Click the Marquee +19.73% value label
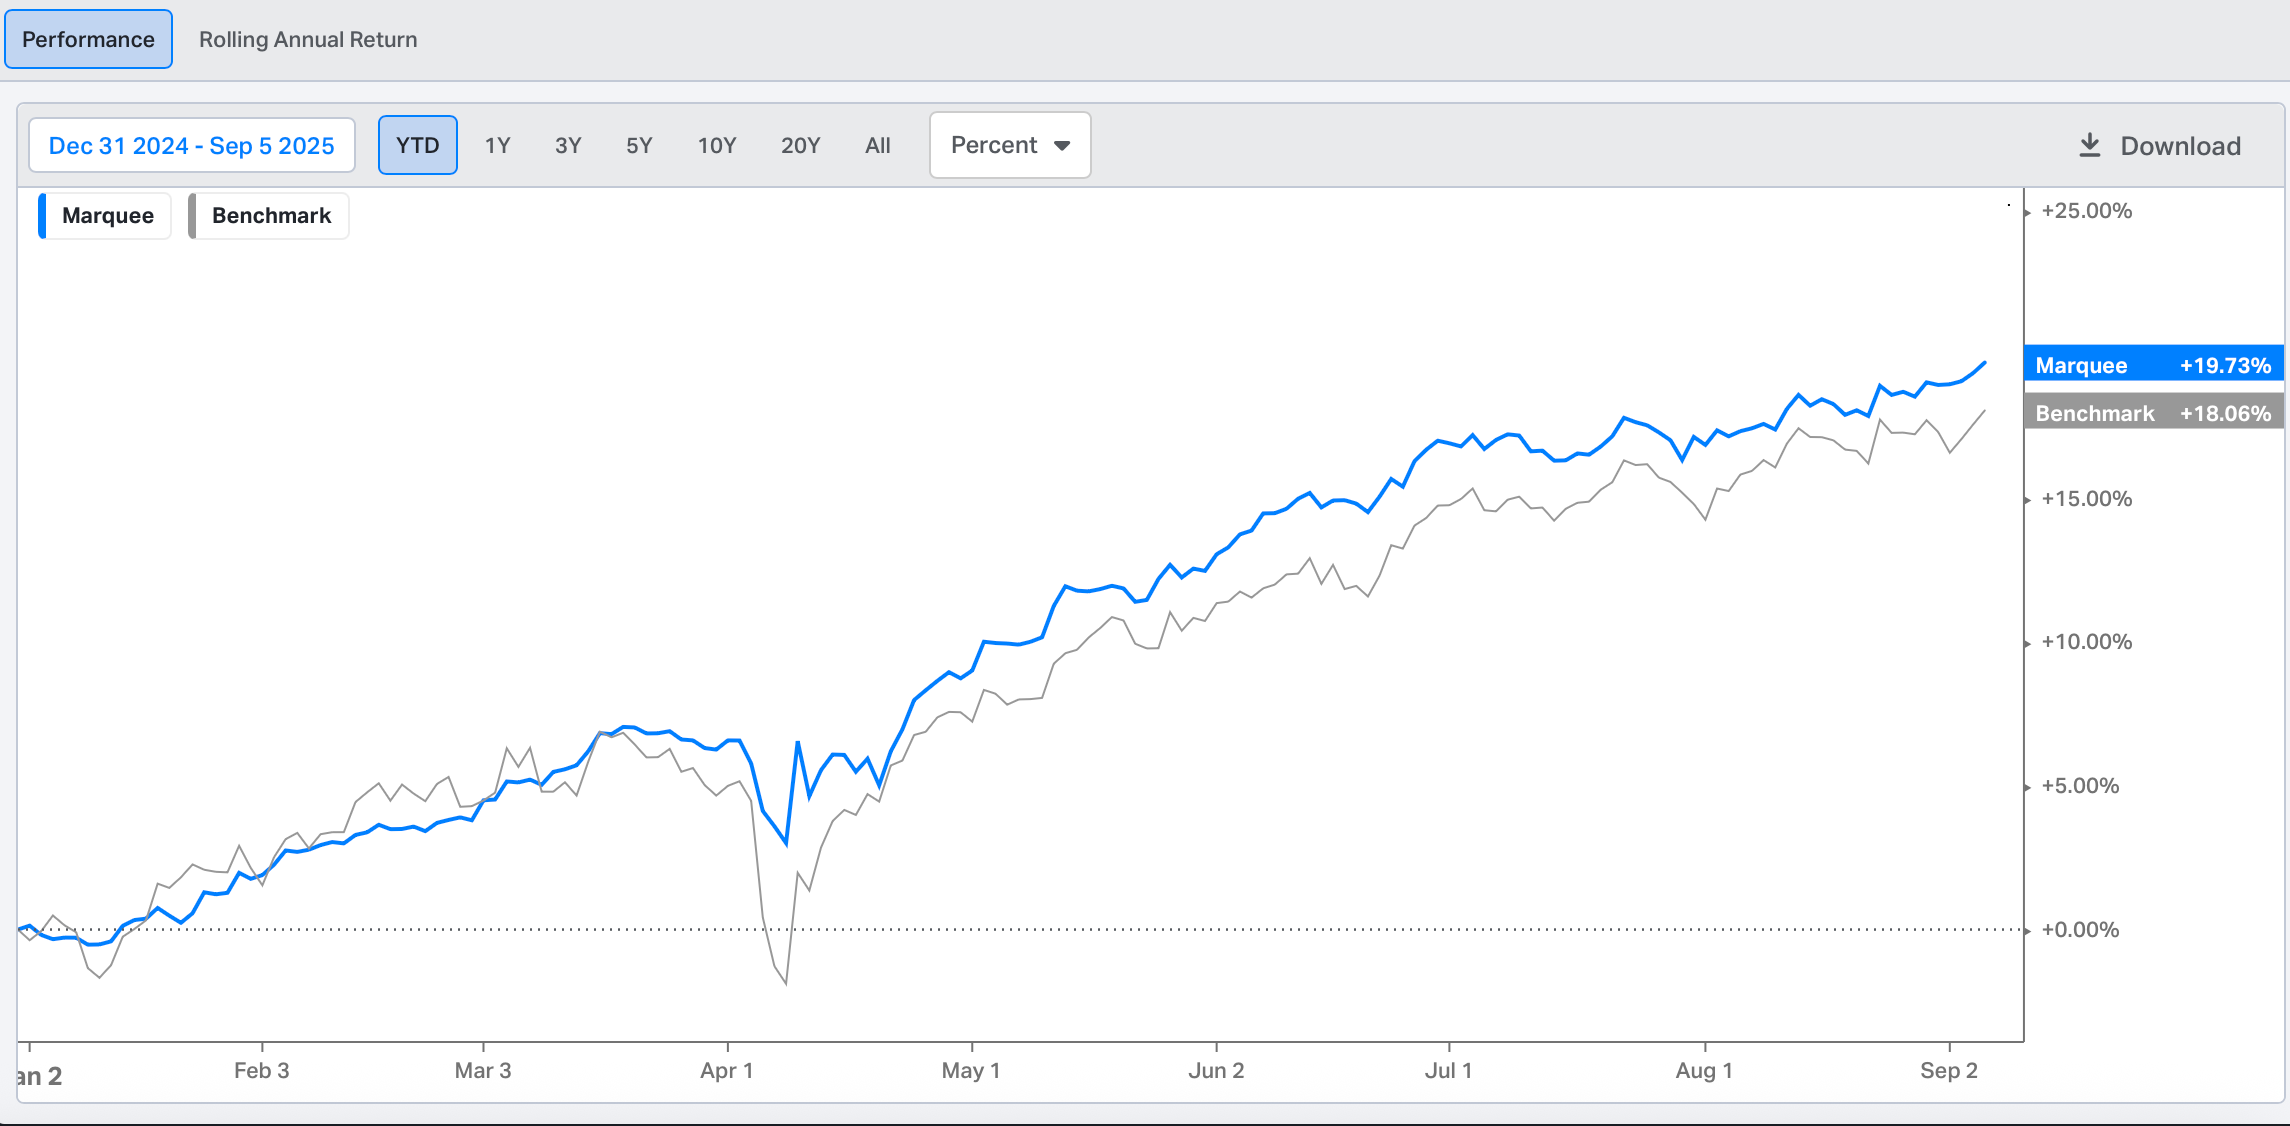Screen dimensions: 2290x1126 (2153, 365)
